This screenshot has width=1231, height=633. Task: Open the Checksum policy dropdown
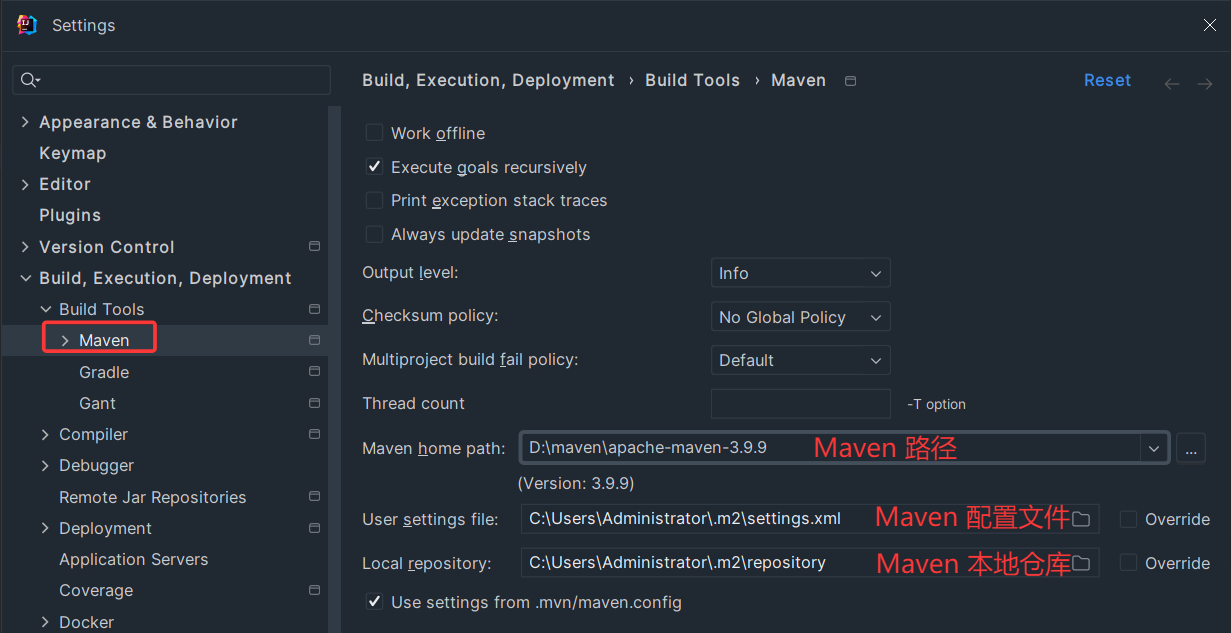pos(800,317)
